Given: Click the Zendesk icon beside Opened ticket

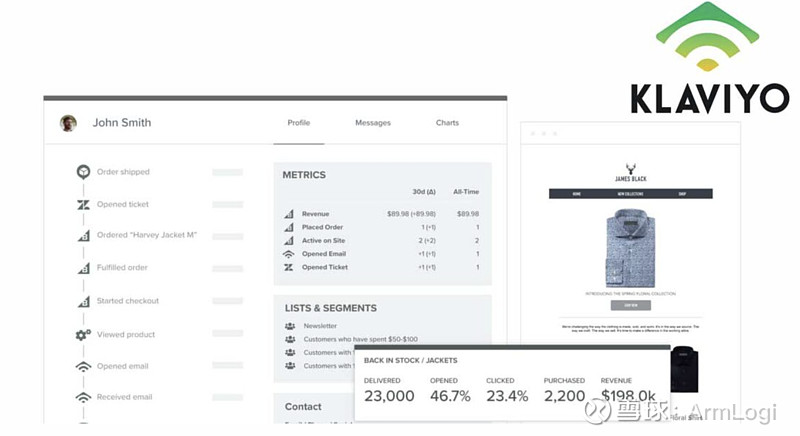Looking at the screenshot, I should point(83,204).
